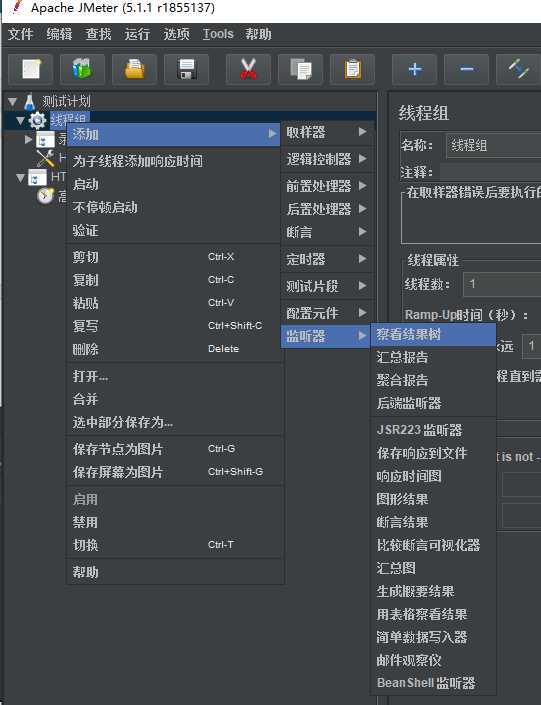Choose 打开... in the context menu
Screen dimensions: 541x705
[174, 376]
